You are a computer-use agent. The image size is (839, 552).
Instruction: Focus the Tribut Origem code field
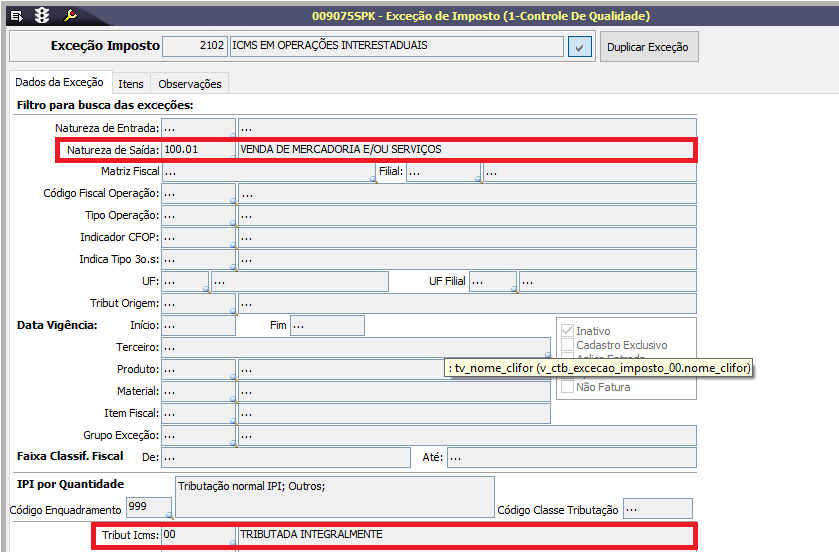[x=198, y=303]
